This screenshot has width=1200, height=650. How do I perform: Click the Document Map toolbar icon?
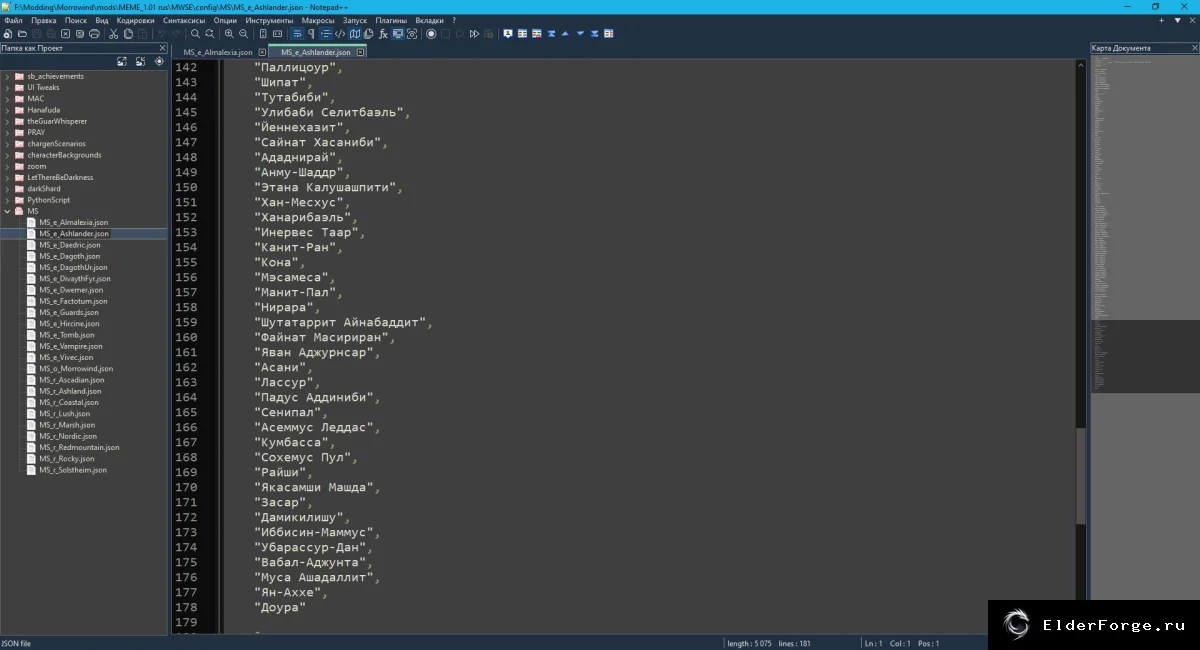point(354,34)
